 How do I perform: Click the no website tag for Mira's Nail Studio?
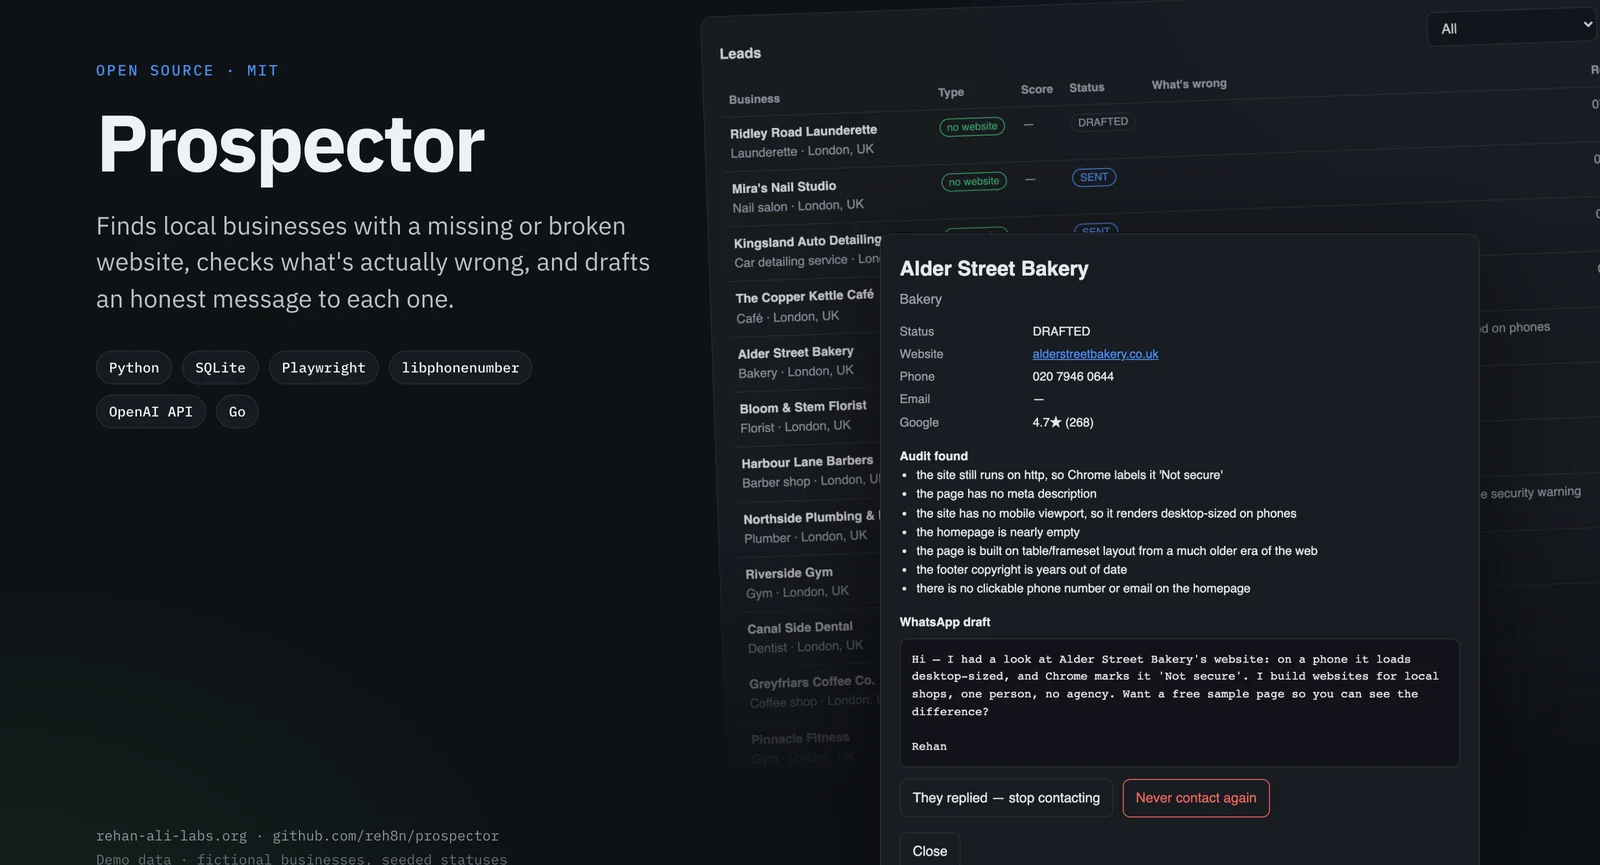point(974,181)
